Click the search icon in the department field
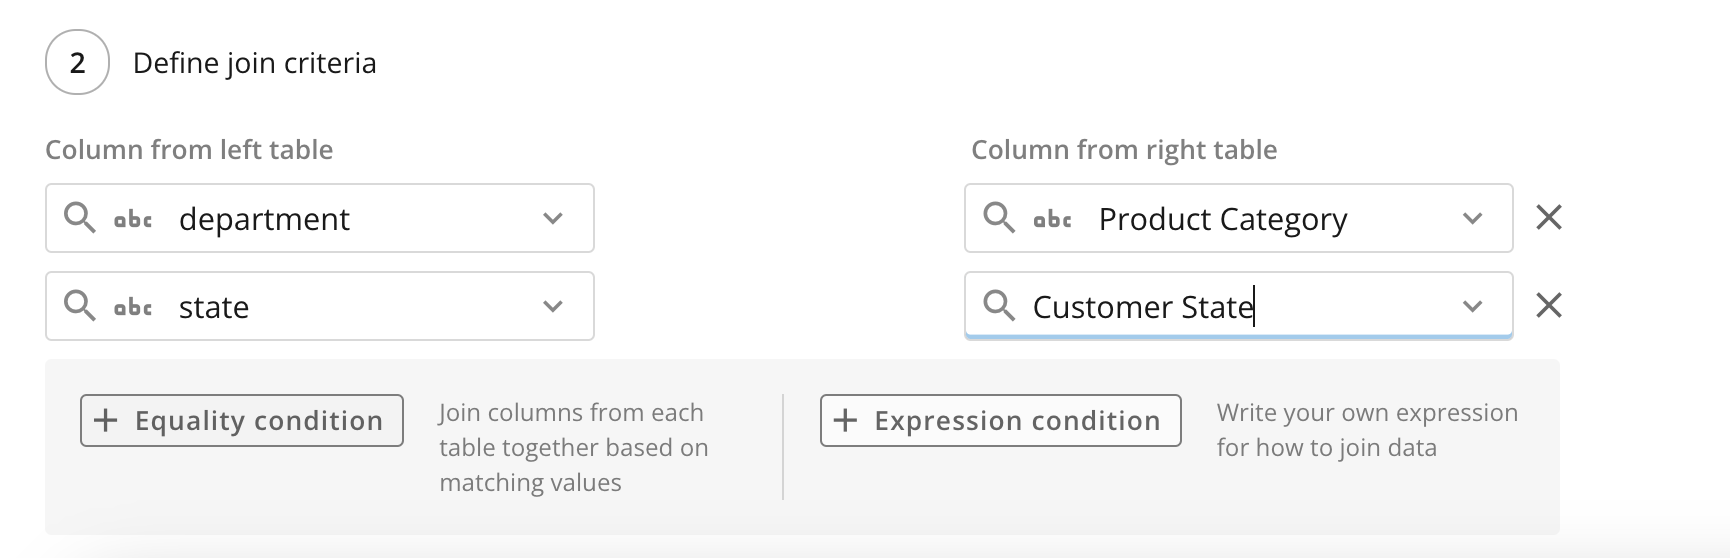Image resolution: width=1730 pixels, height=558 pixels. click(x=79, y=217)
